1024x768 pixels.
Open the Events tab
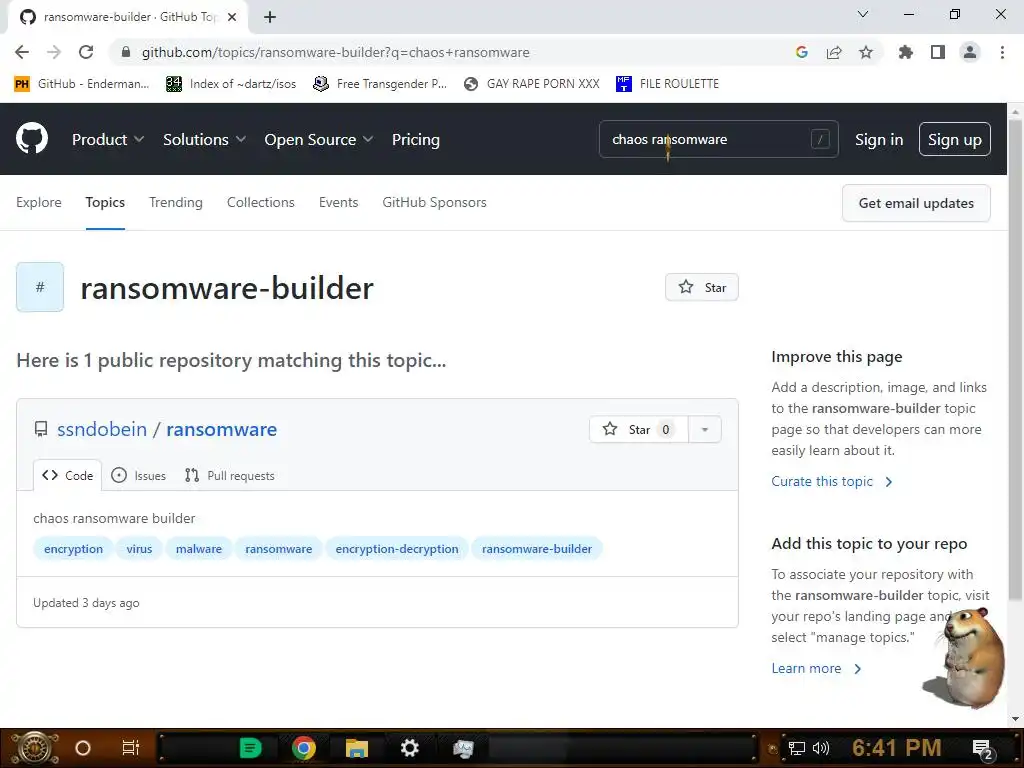coord(338,202)
